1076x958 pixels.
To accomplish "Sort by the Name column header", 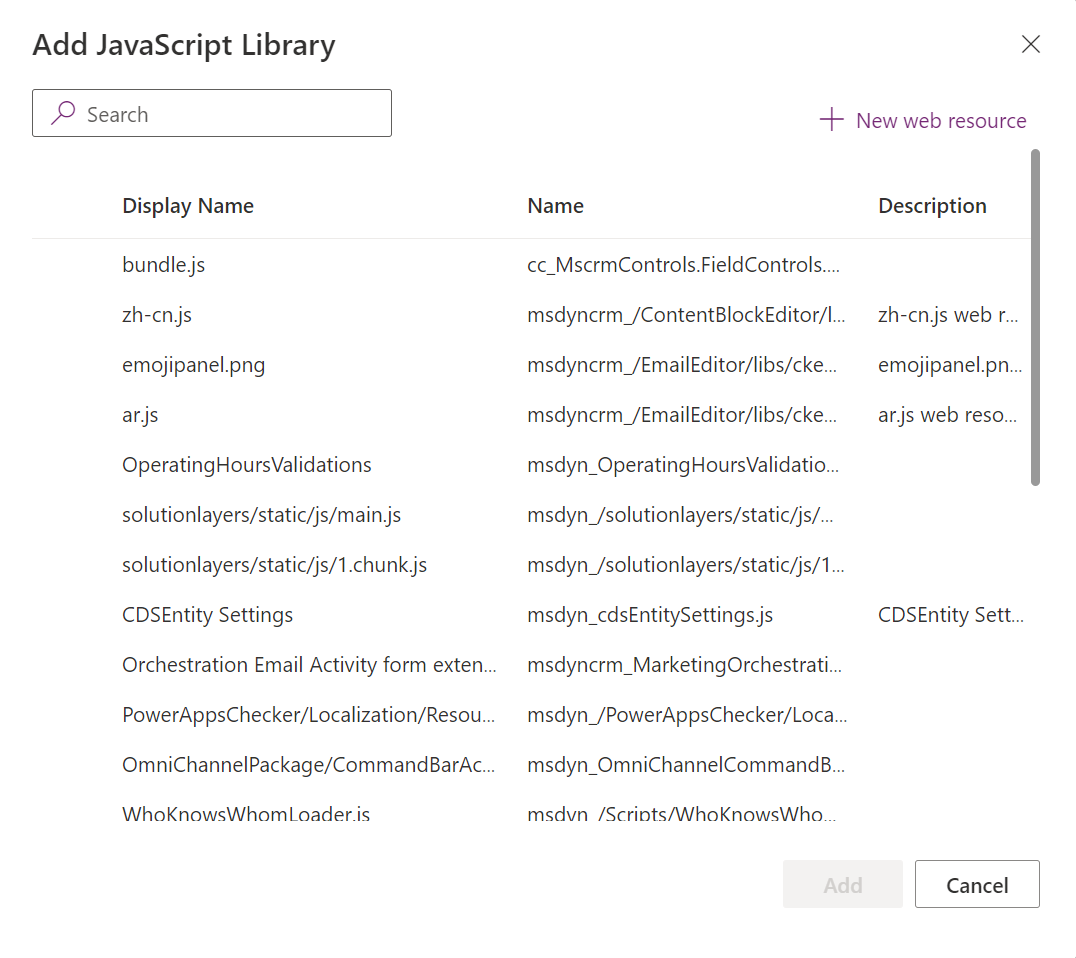I will [x=556, y=205].
